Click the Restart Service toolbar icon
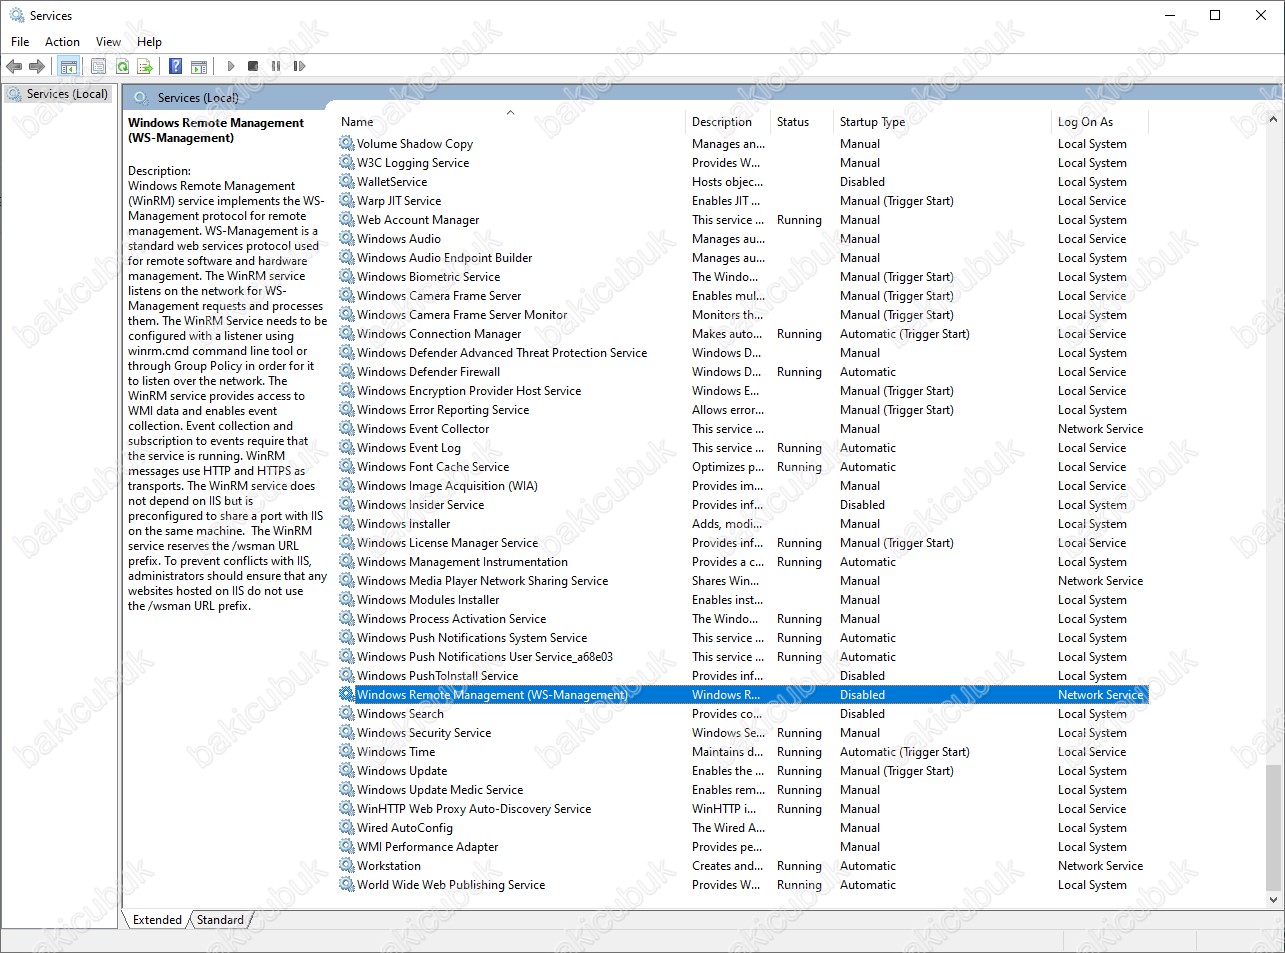The width and height of the screenshot is (1285, 953). (x=299, y=66)
